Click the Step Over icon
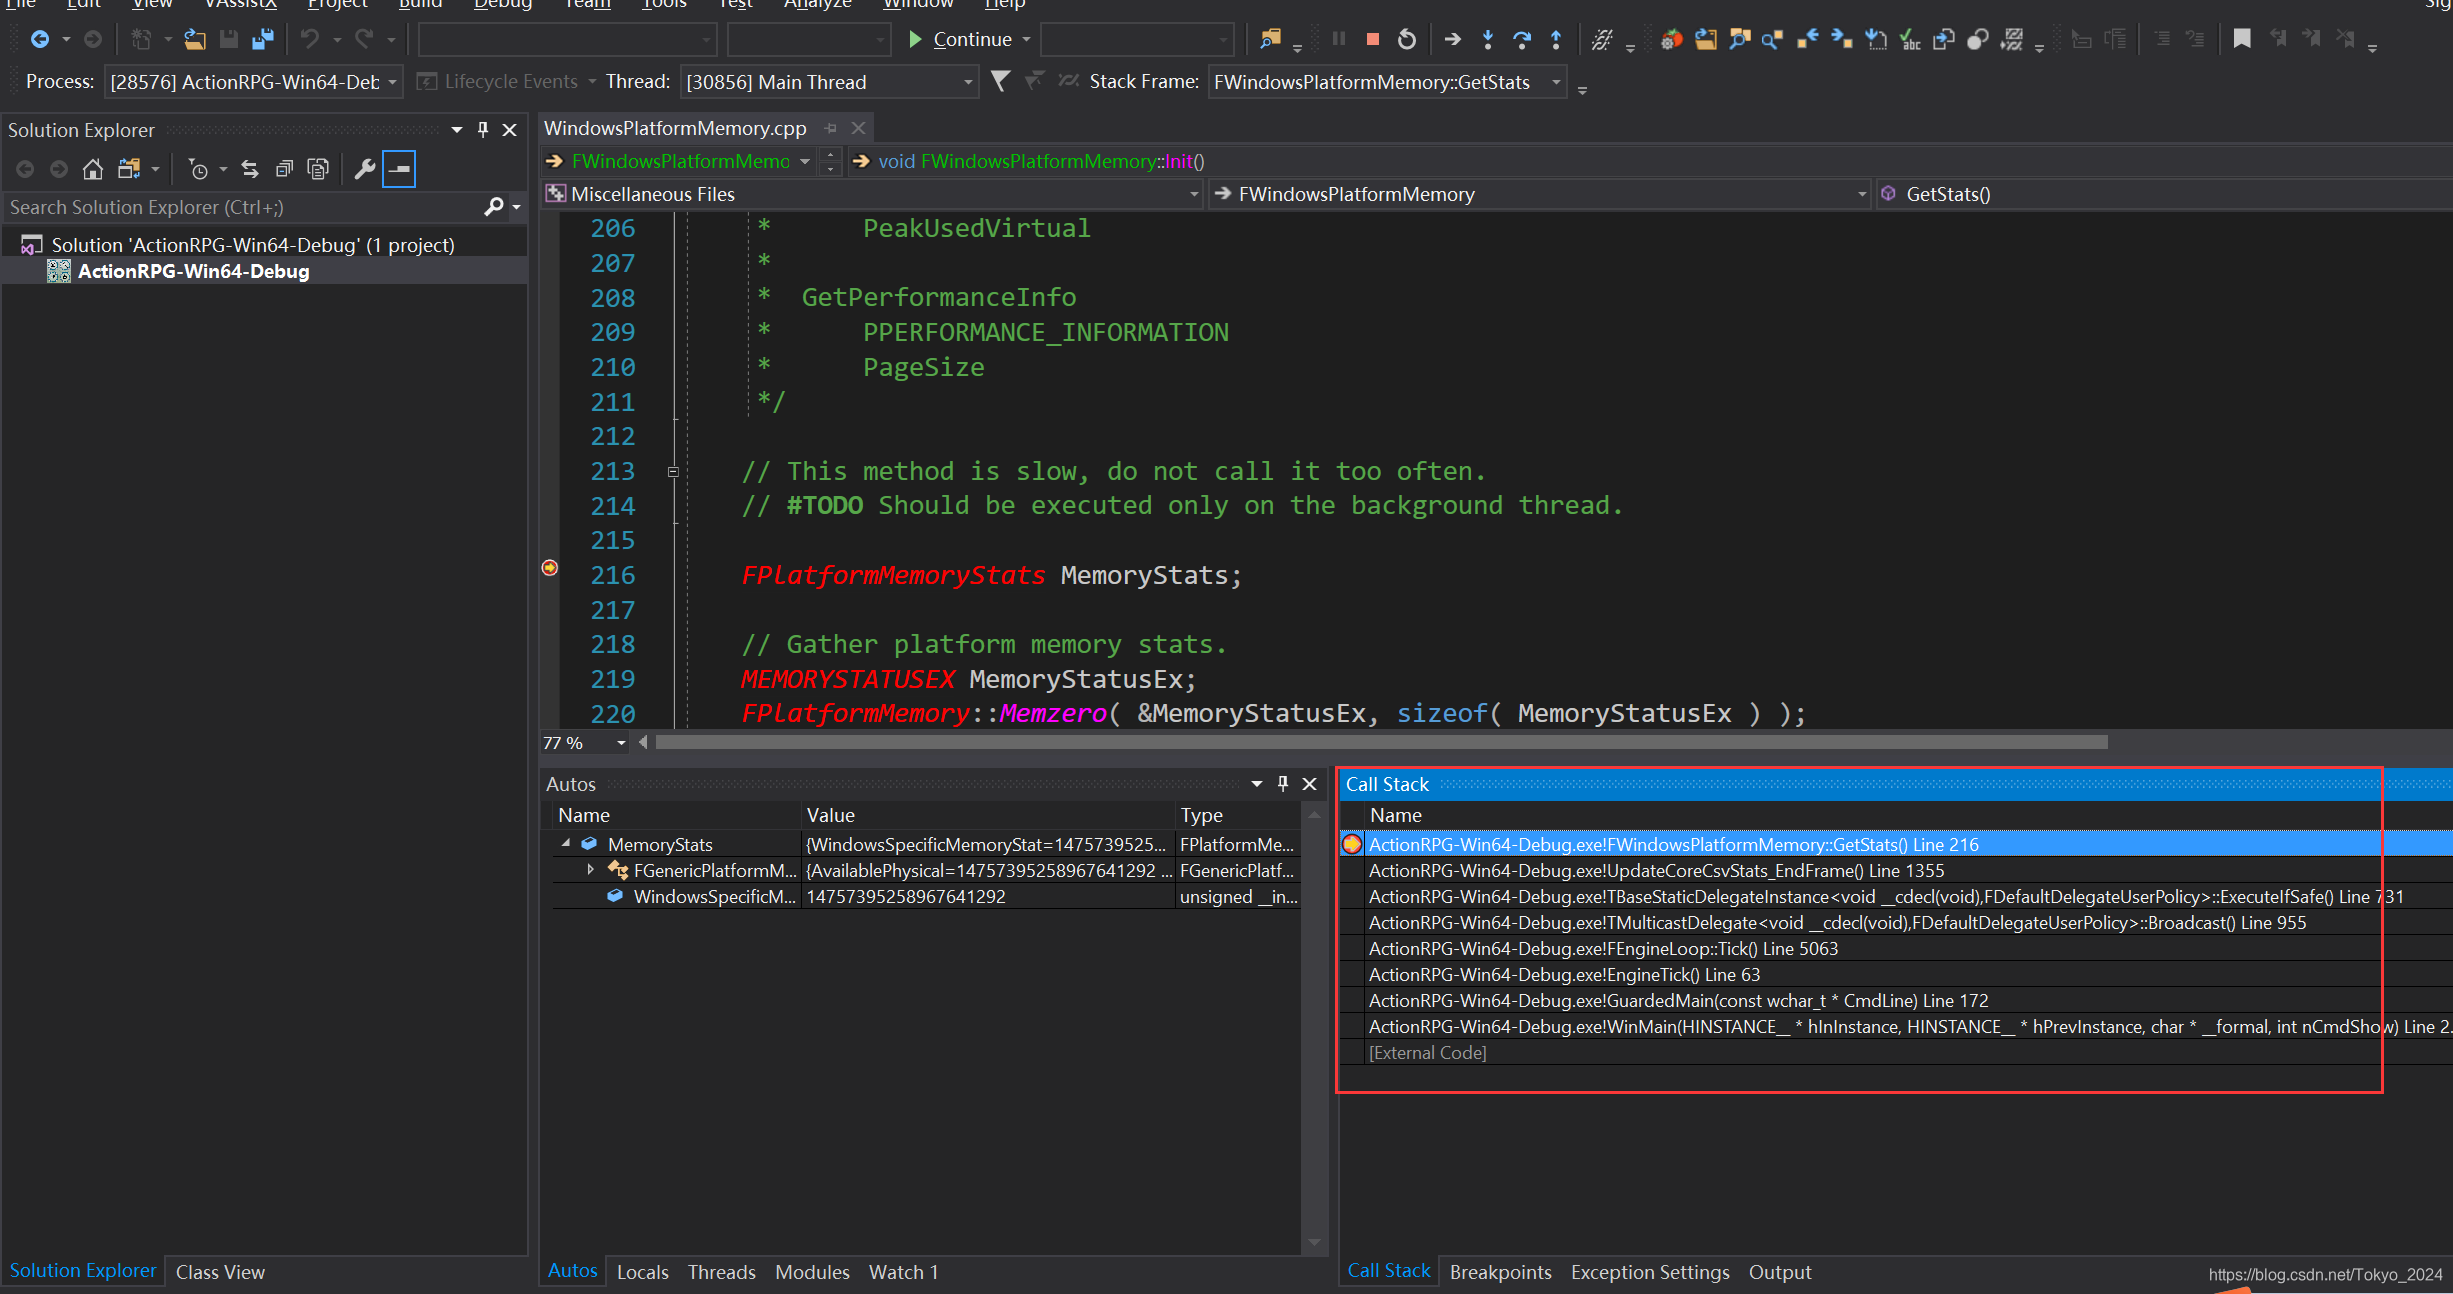This screenshot has width=2453, height=1294. coord(1522,39)
